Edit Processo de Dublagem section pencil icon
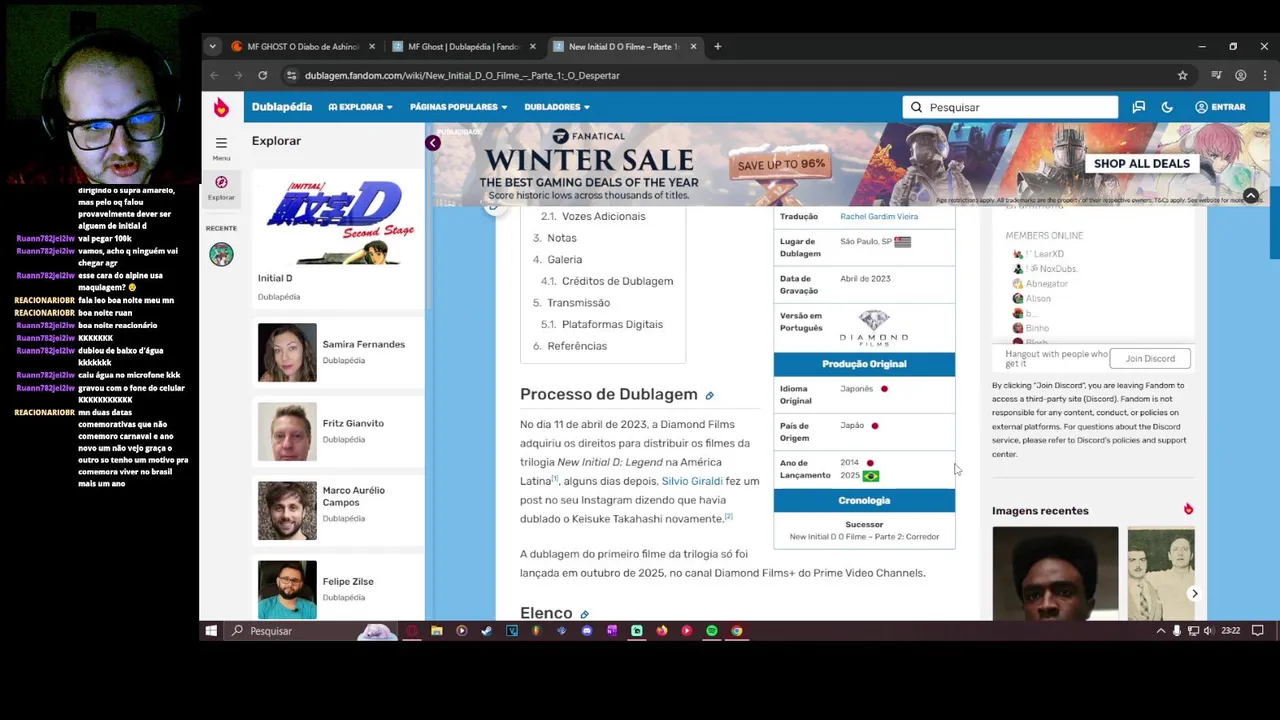This screenshot has height=720, width=1280. click(709, 396)
